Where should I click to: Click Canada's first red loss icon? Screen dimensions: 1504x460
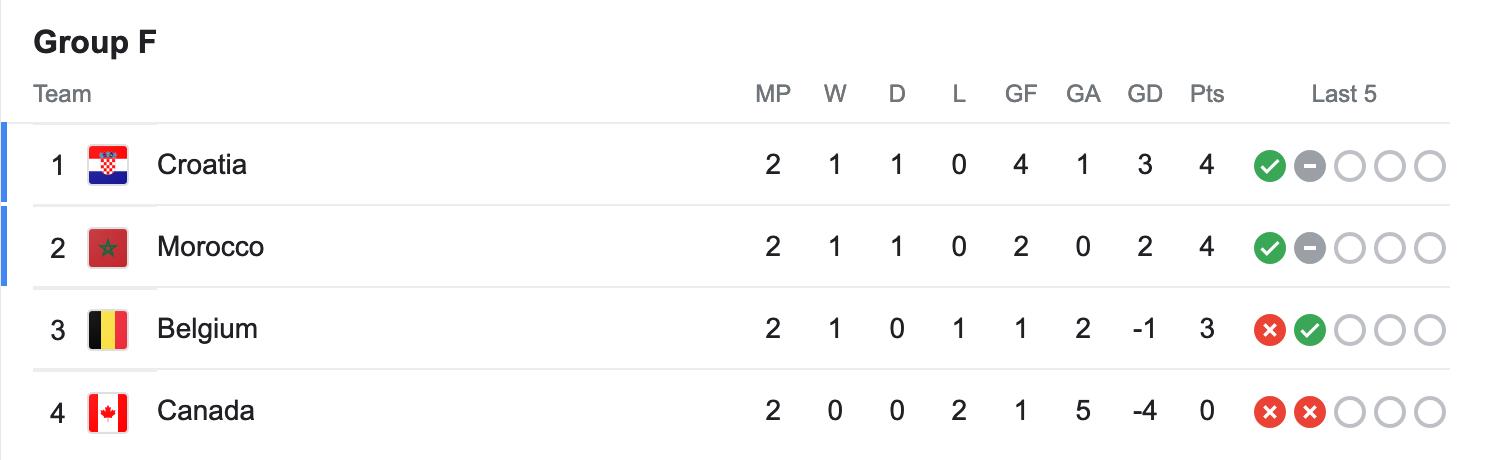pos(1269,412)
